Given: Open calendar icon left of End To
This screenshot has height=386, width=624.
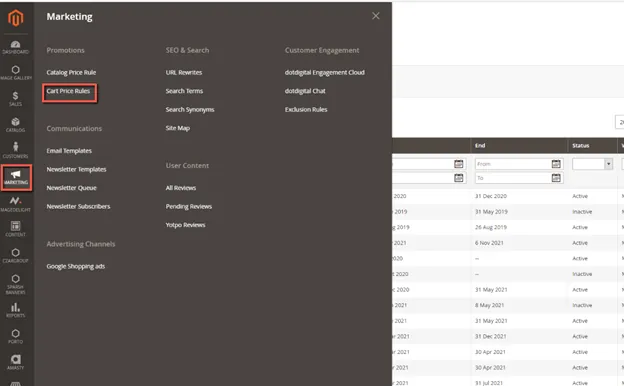Looking at the screenshot, I should [x=458, y=177].
